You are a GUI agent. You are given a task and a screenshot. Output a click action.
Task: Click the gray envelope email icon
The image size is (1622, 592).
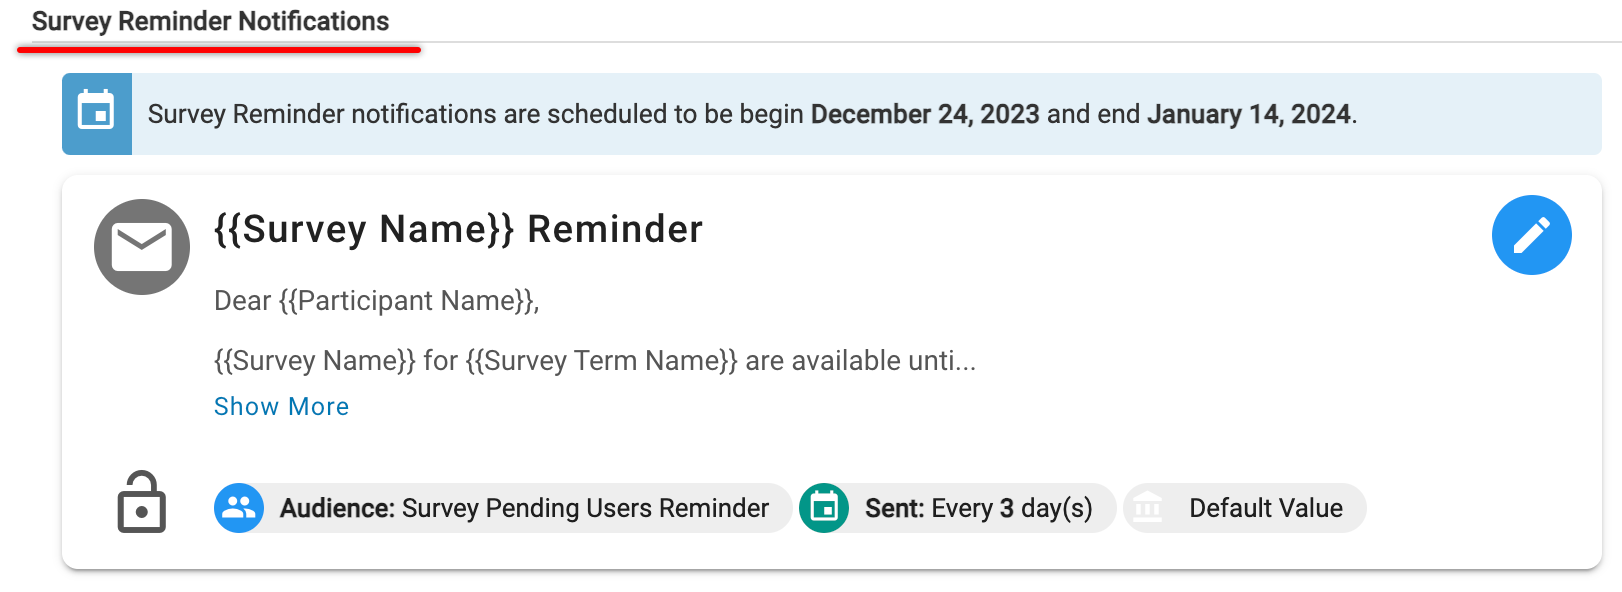(x=142, y=247)
